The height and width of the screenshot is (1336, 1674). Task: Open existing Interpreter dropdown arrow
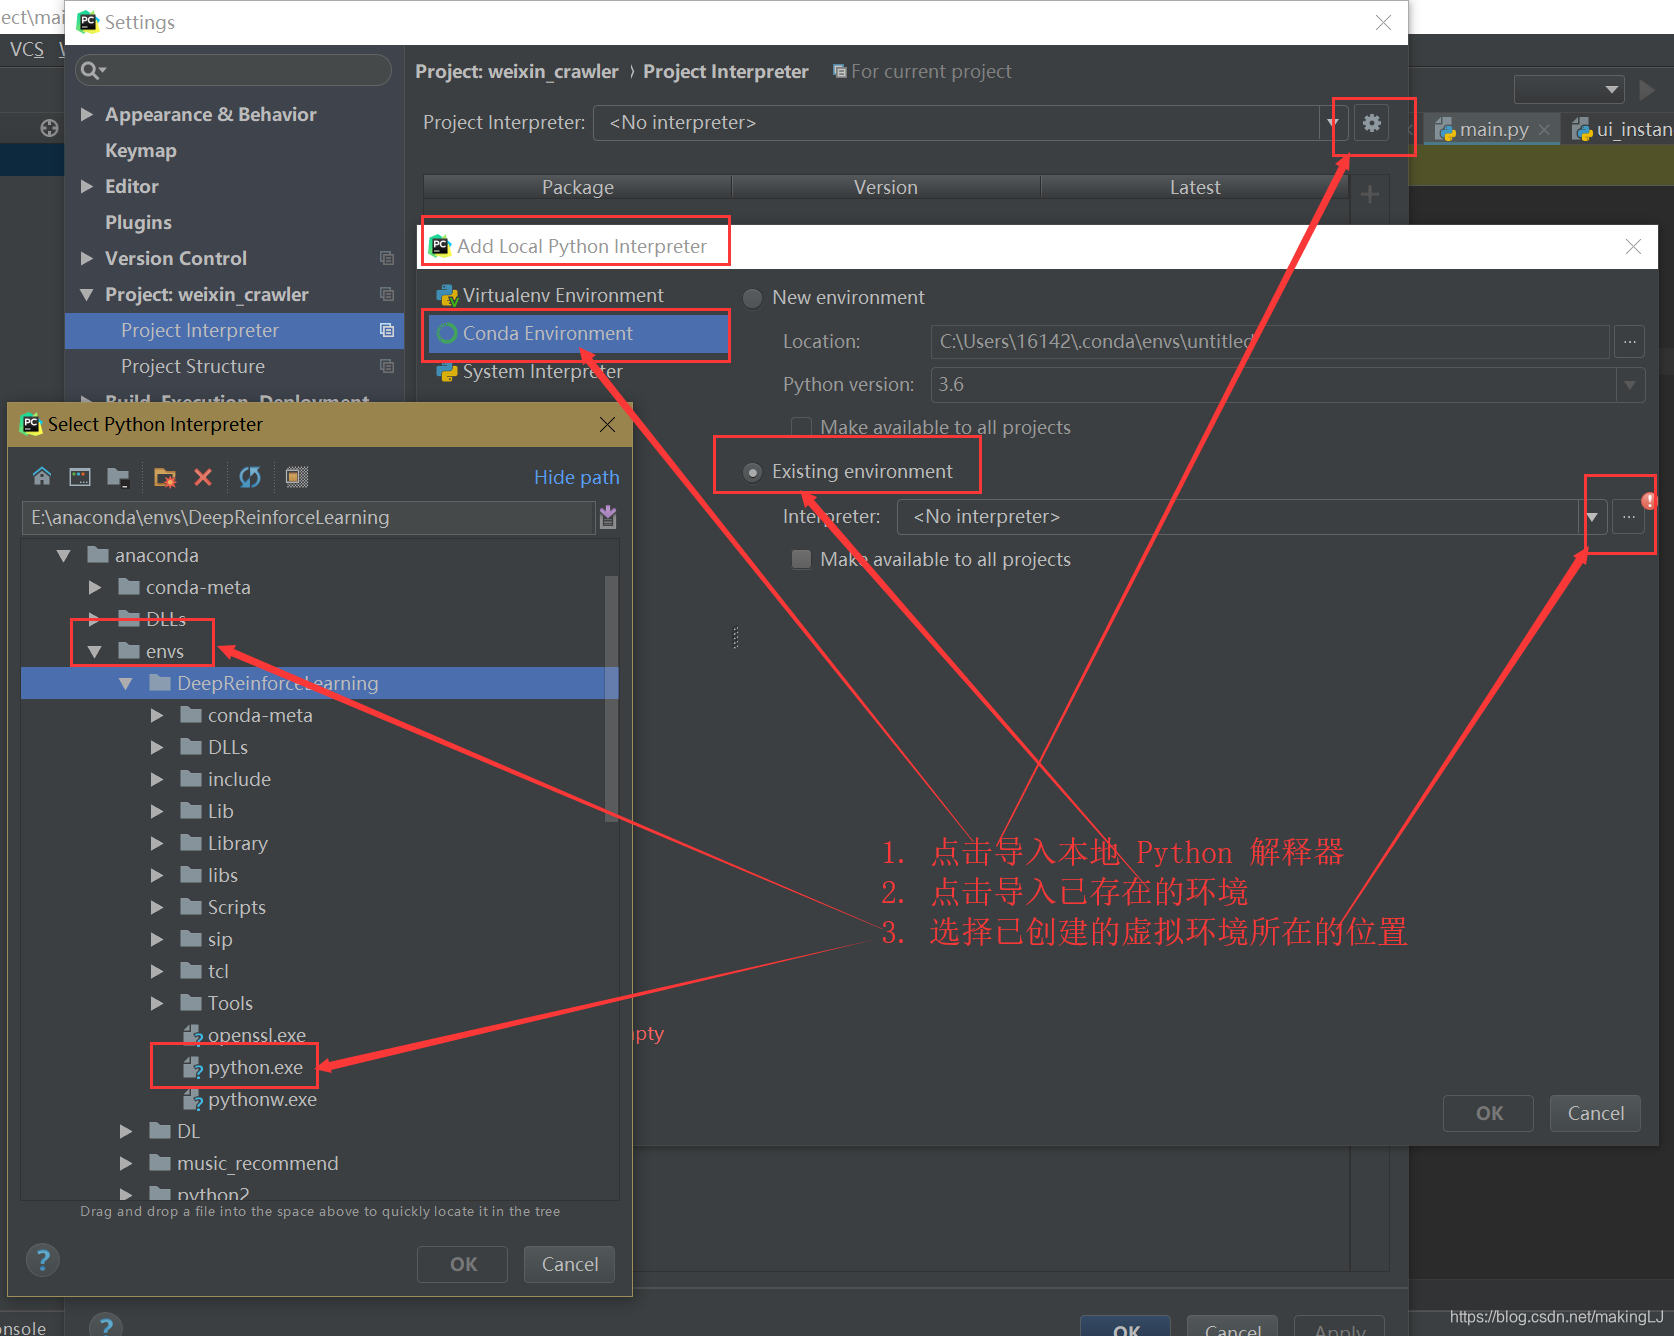(1592, 517)
